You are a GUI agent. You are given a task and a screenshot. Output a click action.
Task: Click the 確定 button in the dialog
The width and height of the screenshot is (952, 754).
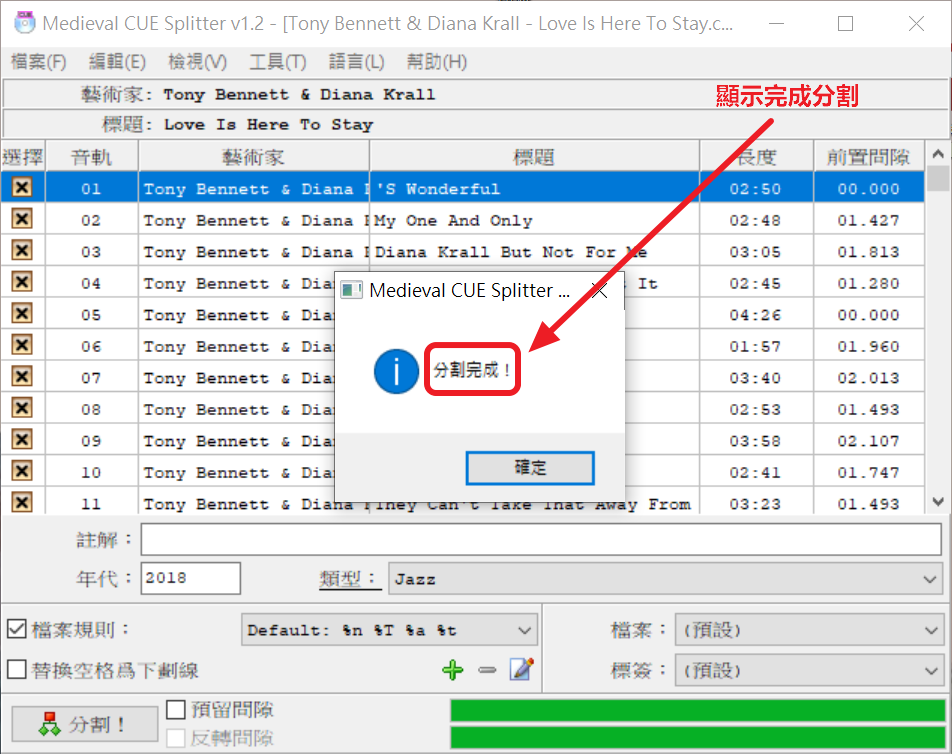[x=530, y=468]
